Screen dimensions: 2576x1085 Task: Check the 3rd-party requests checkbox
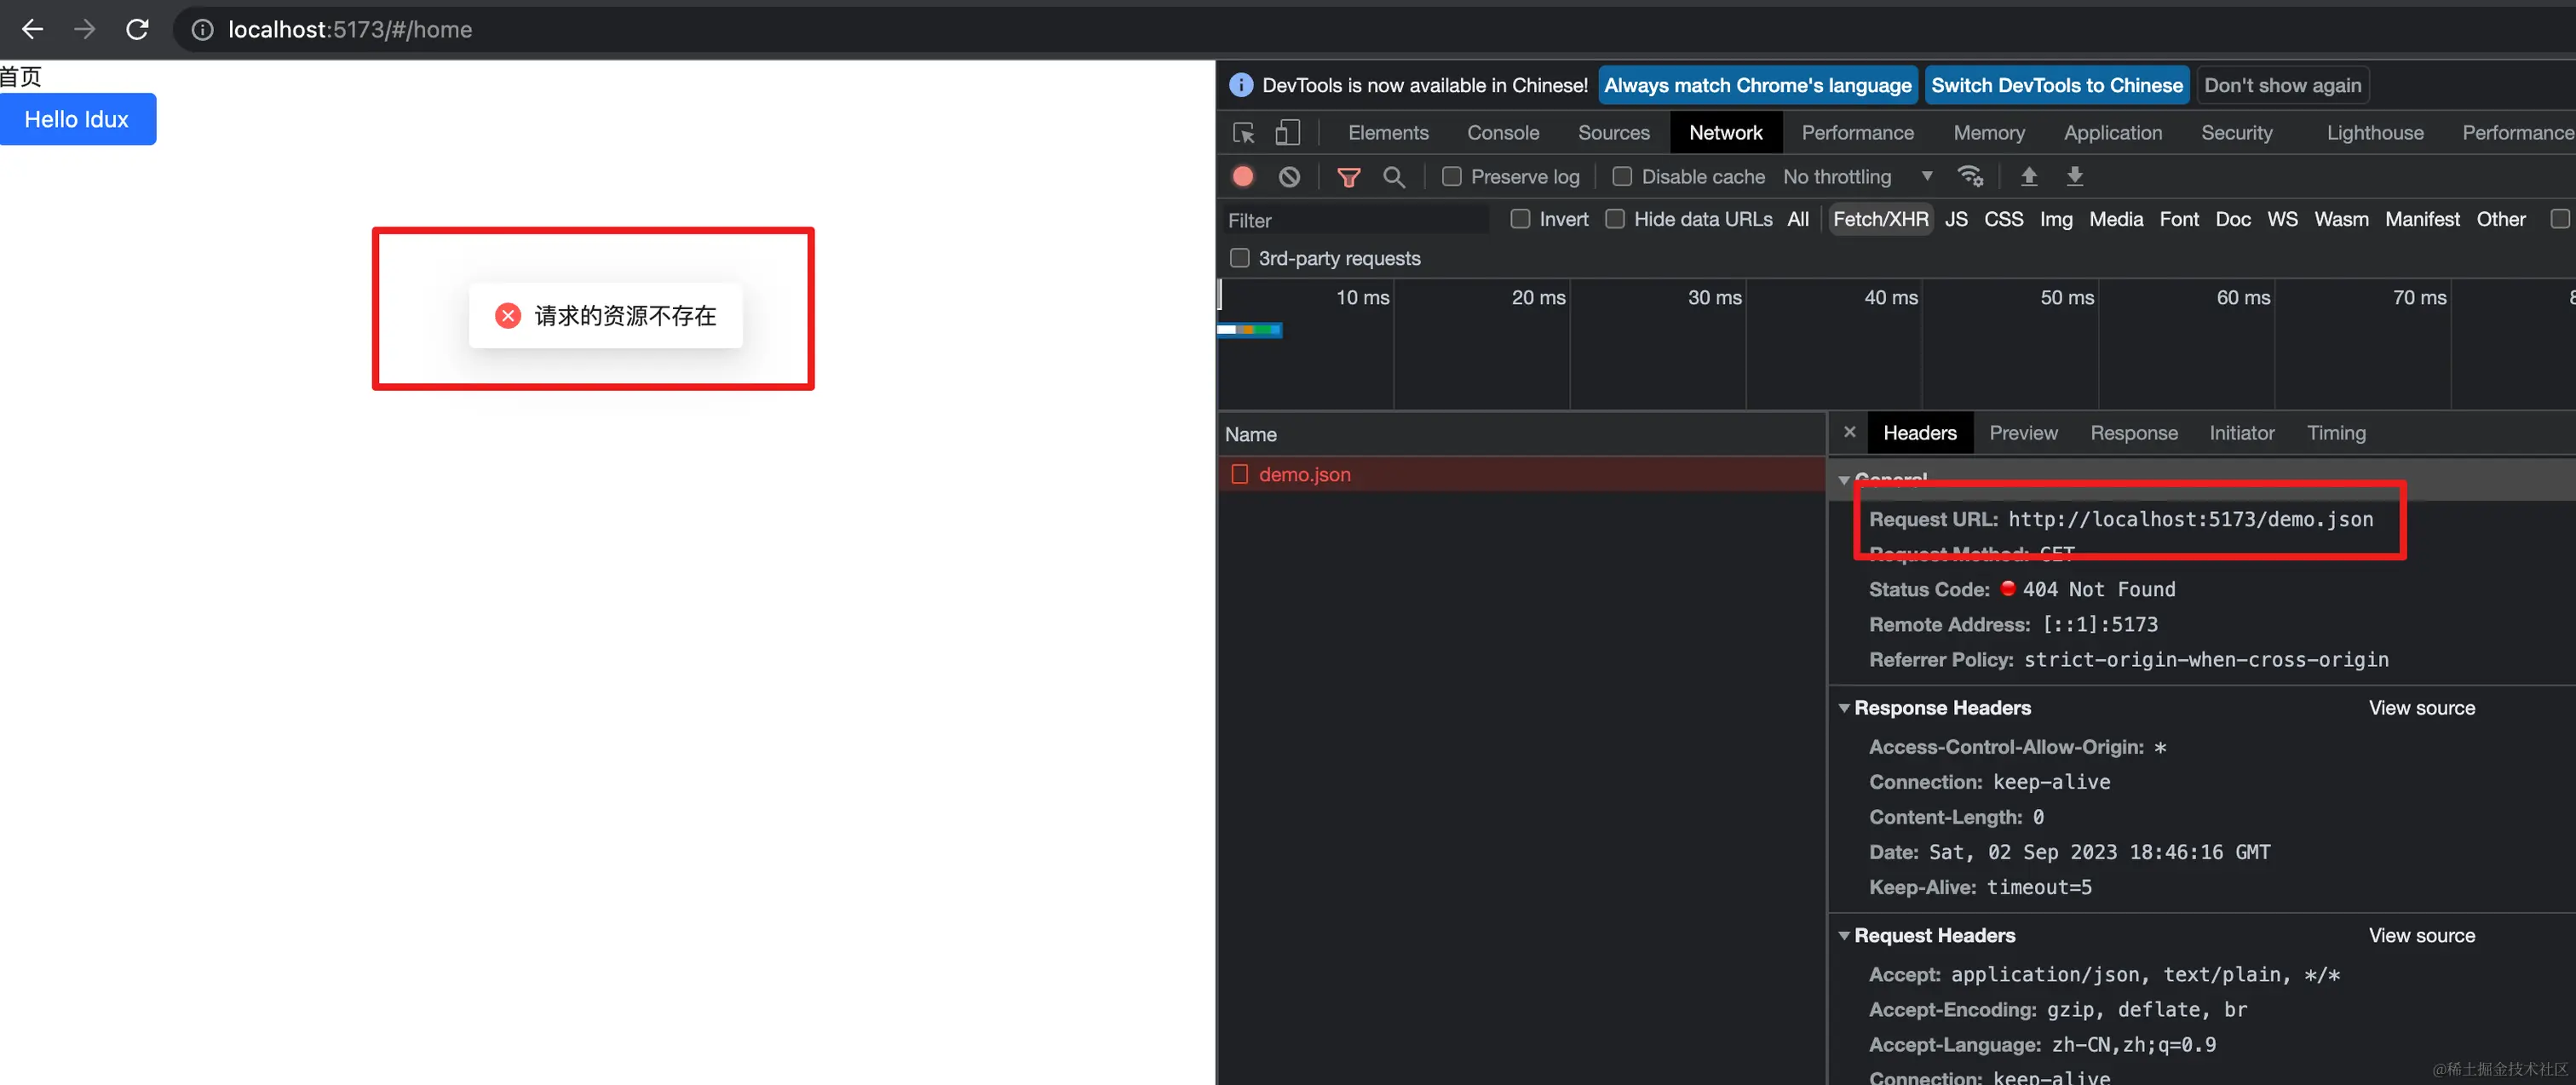point(1240,258)
